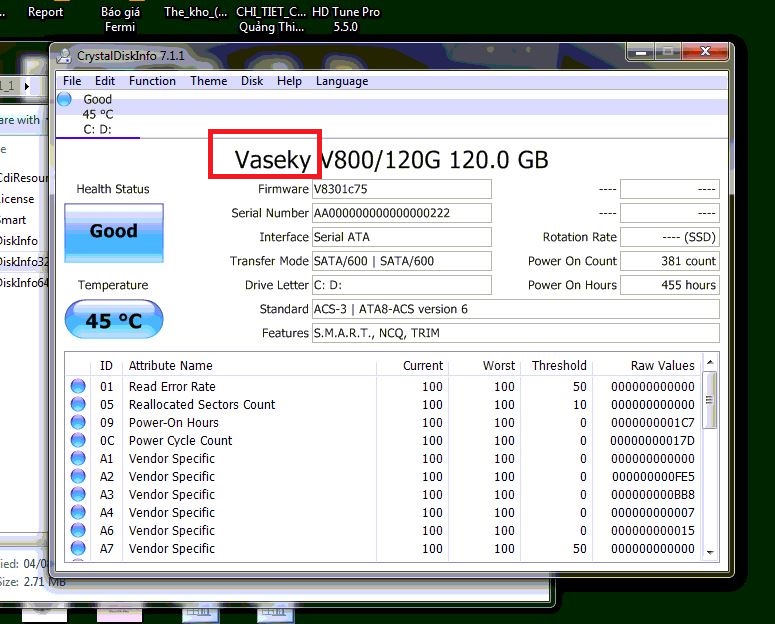Open the File menu
Viewport: 775px width, 624px height.
pos(72,81)
